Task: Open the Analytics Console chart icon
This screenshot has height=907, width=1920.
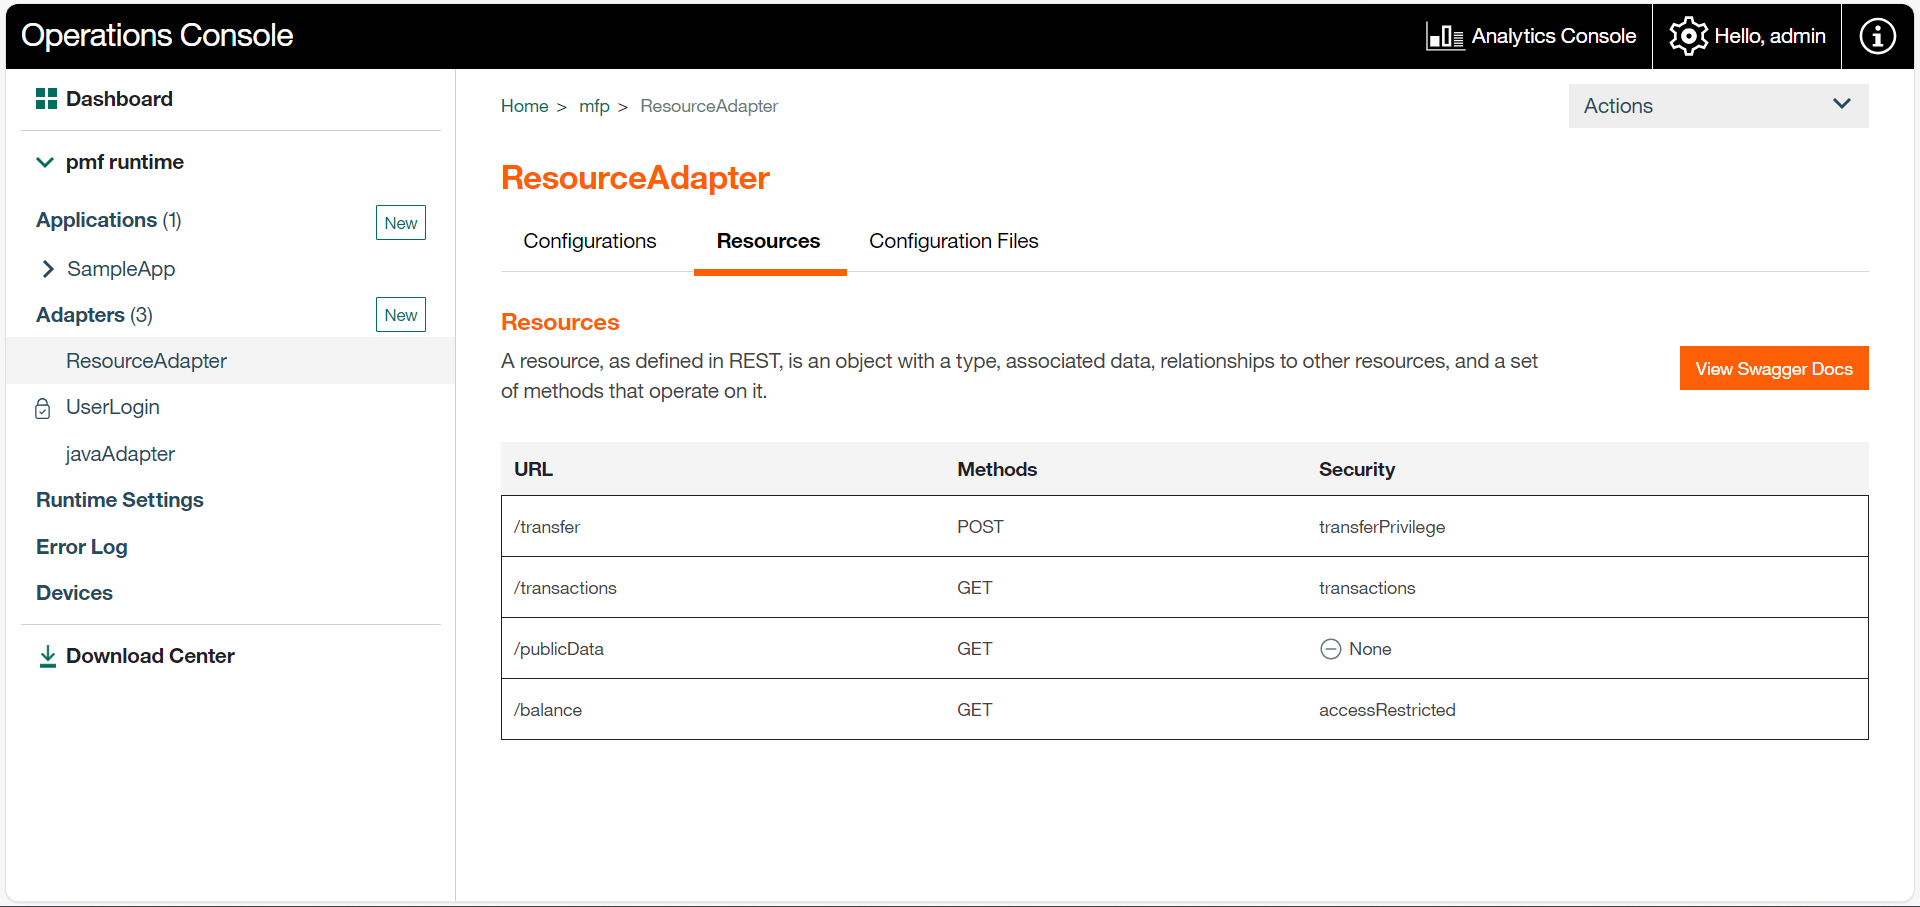Action: (1445, 36)
